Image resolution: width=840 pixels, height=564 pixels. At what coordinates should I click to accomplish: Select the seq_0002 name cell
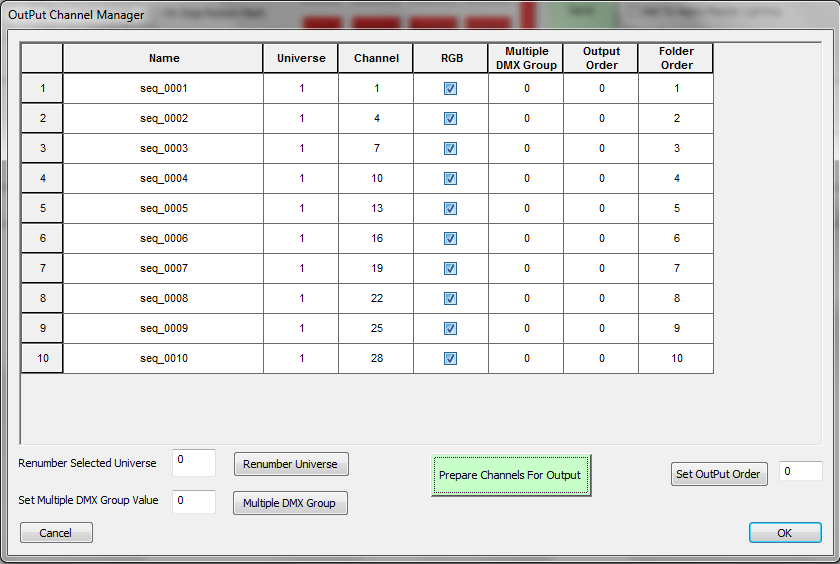(x=163, y=118)
